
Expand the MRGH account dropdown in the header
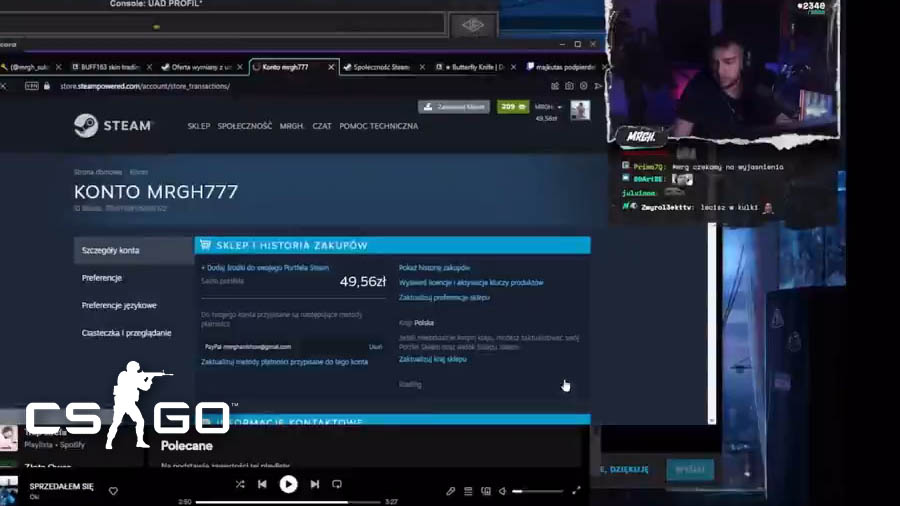(x=548, y=107)
